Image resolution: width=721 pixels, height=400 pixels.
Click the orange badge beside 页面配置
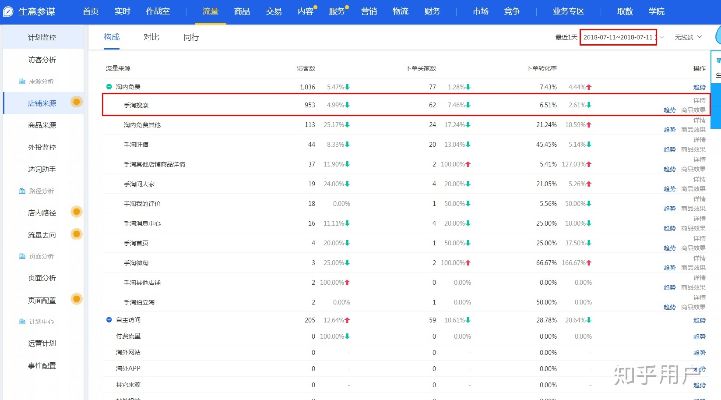point(76,299)
